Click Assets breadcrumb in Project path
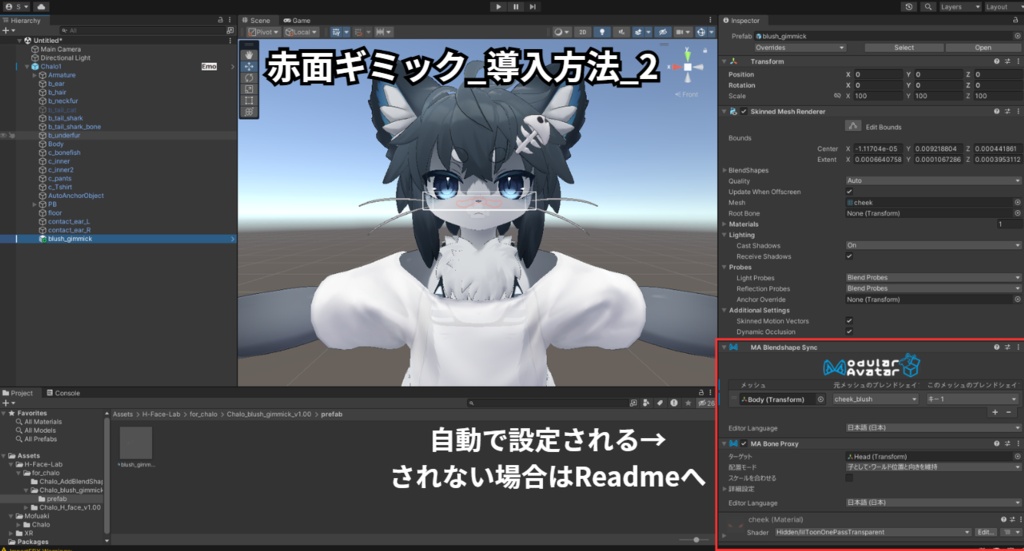Viewport: 1024px width, 551px height. pyautogui.click(x=123, y=415)
